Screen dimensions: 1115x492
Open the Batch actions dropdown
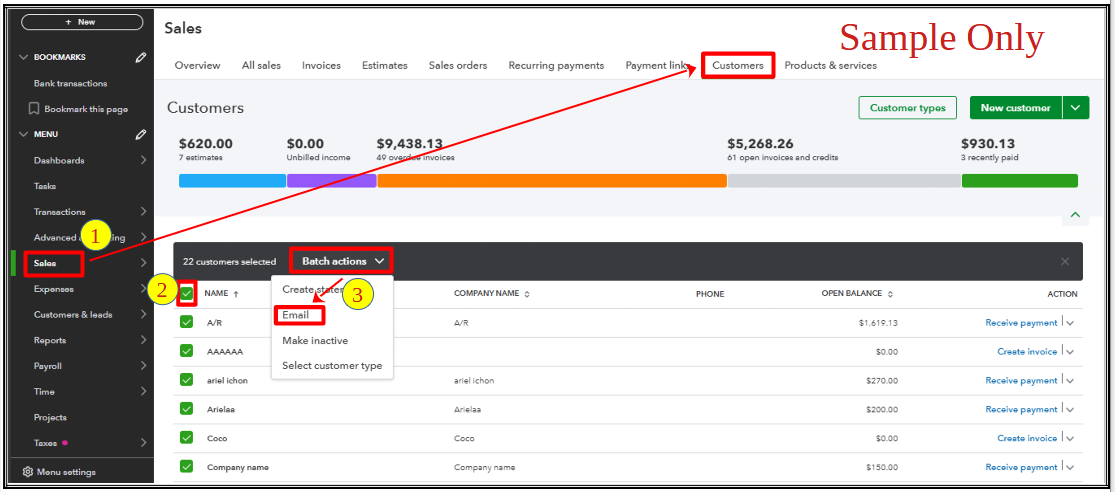tap(341, 262)
